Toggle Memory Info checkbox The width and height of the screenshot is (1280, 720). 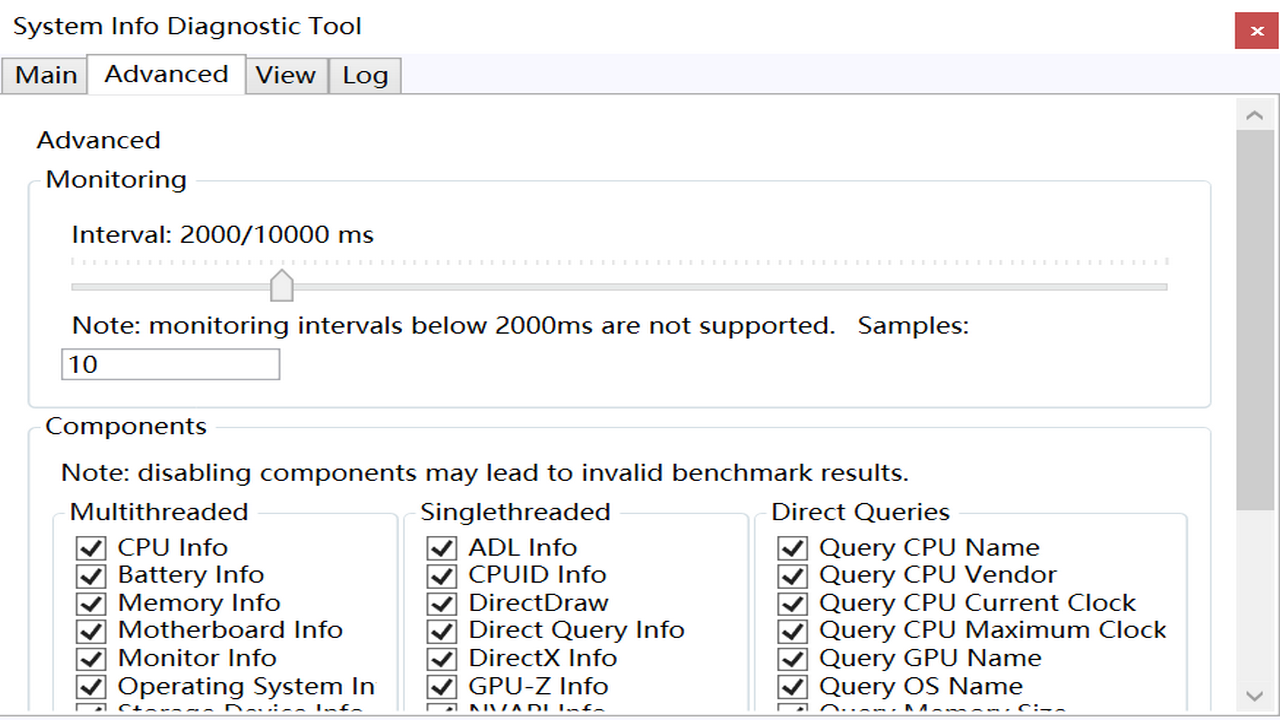point(91,604)
